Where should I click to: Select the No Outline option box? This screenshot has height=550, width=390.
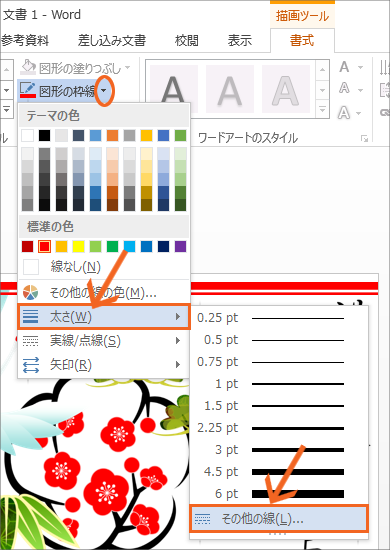coord(31,267)
